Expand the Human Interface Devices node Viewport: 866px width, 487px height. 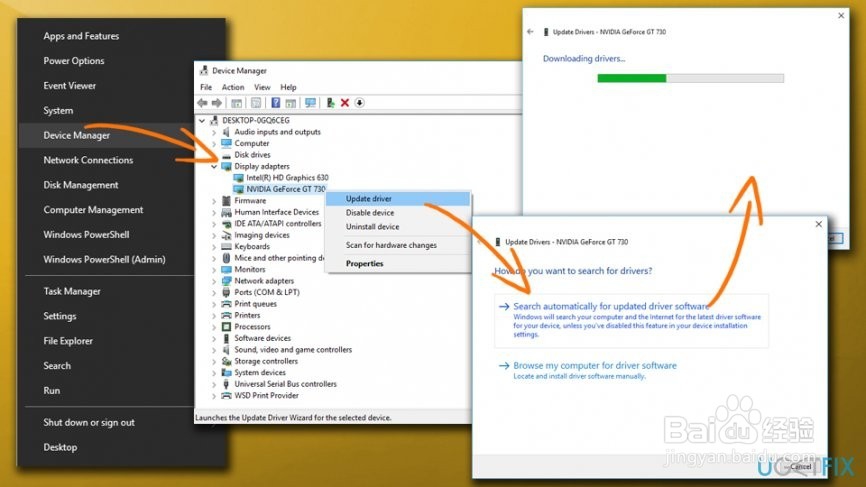(x=214, y=212)
